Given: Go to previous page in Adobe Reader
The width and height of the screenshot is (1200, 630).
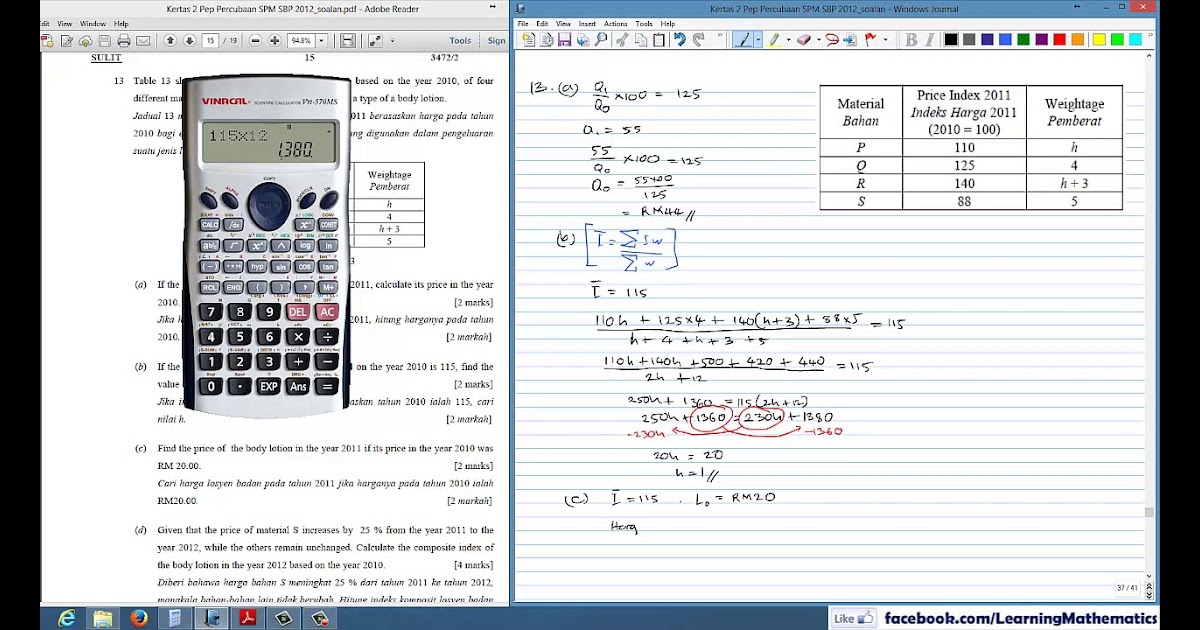Looking at the screenshot, I should [170, 41].
